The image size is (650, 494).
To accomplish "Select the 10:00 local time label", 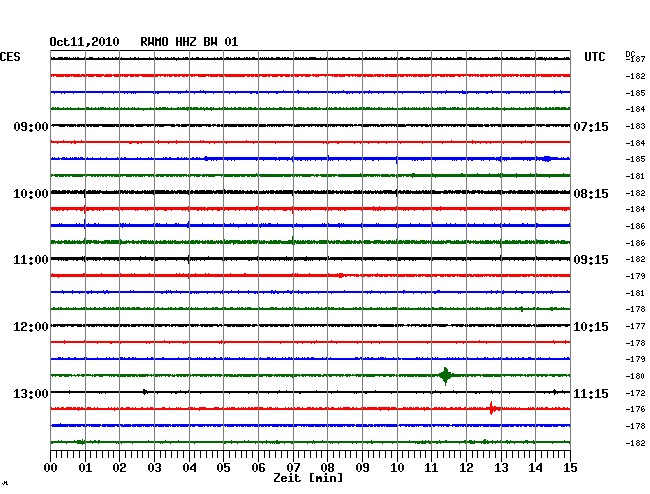I will pos(31,194).
